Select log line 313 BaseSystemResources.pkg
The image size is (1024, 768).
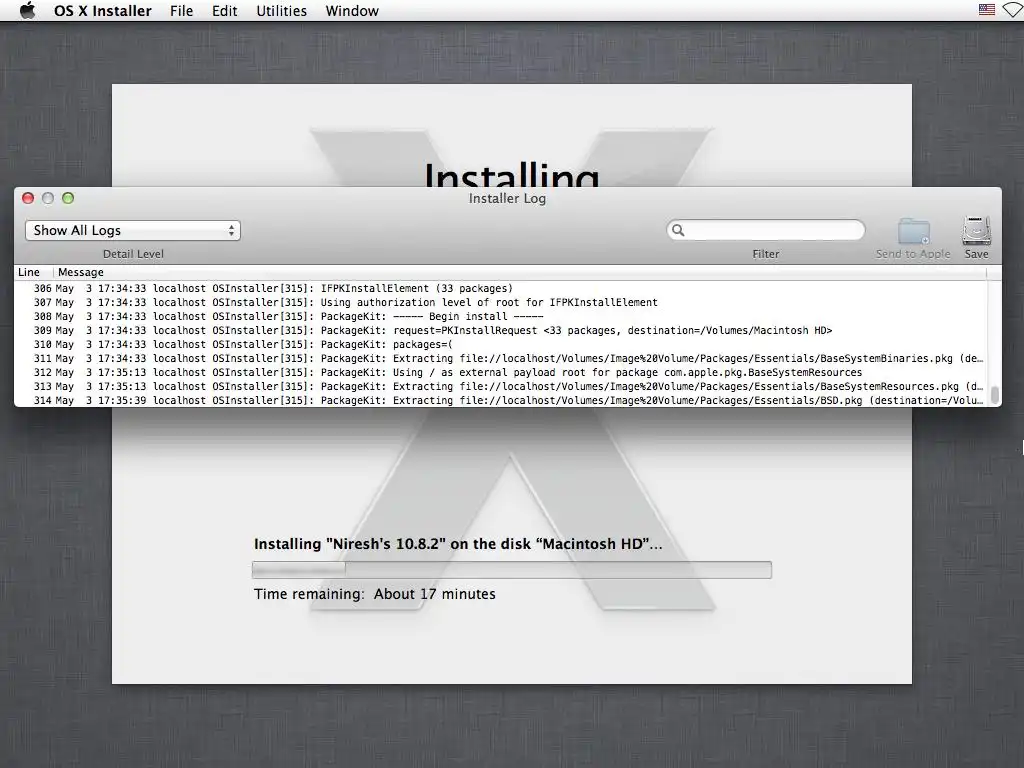500,387
